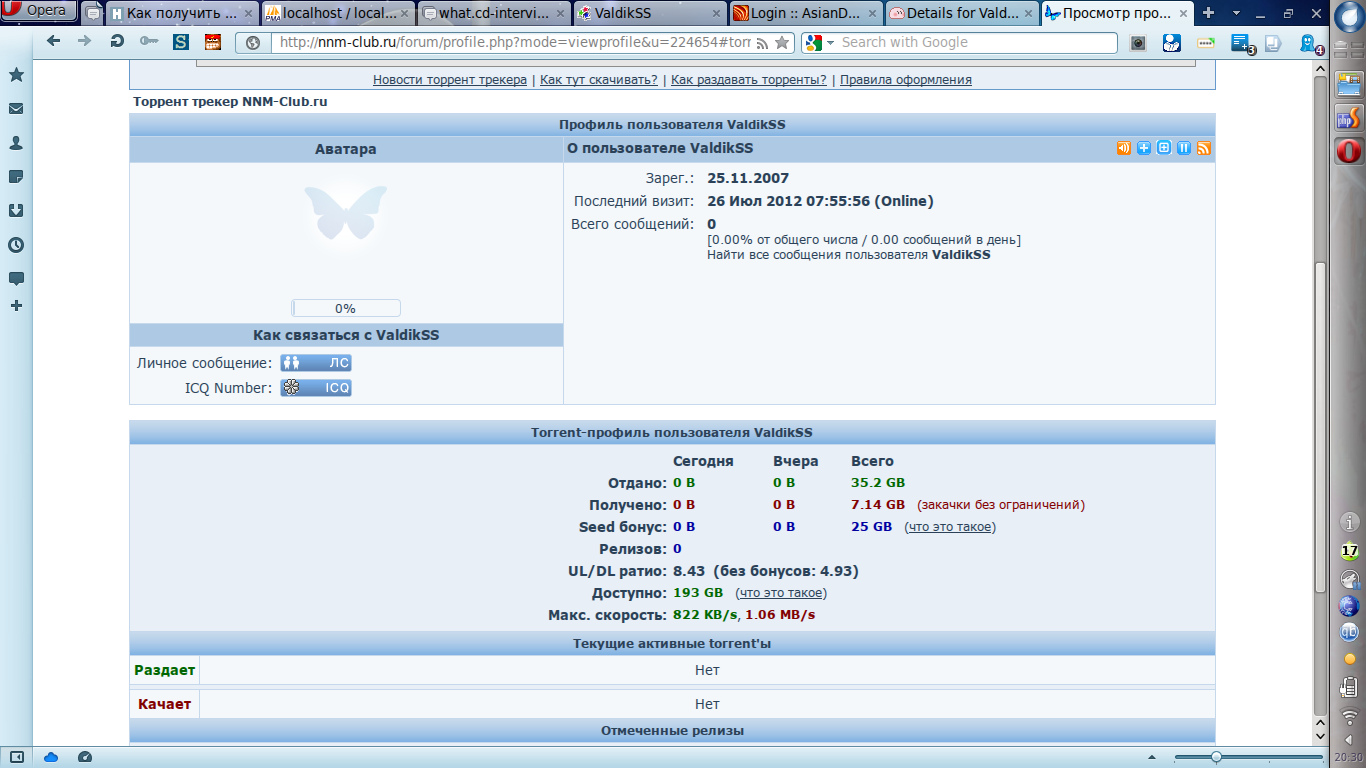Image resolution: width=1366 pixels, height=768 pixels.
Task: Toggle Opera Turbo in status bar
Action: (x=85, y=757)
